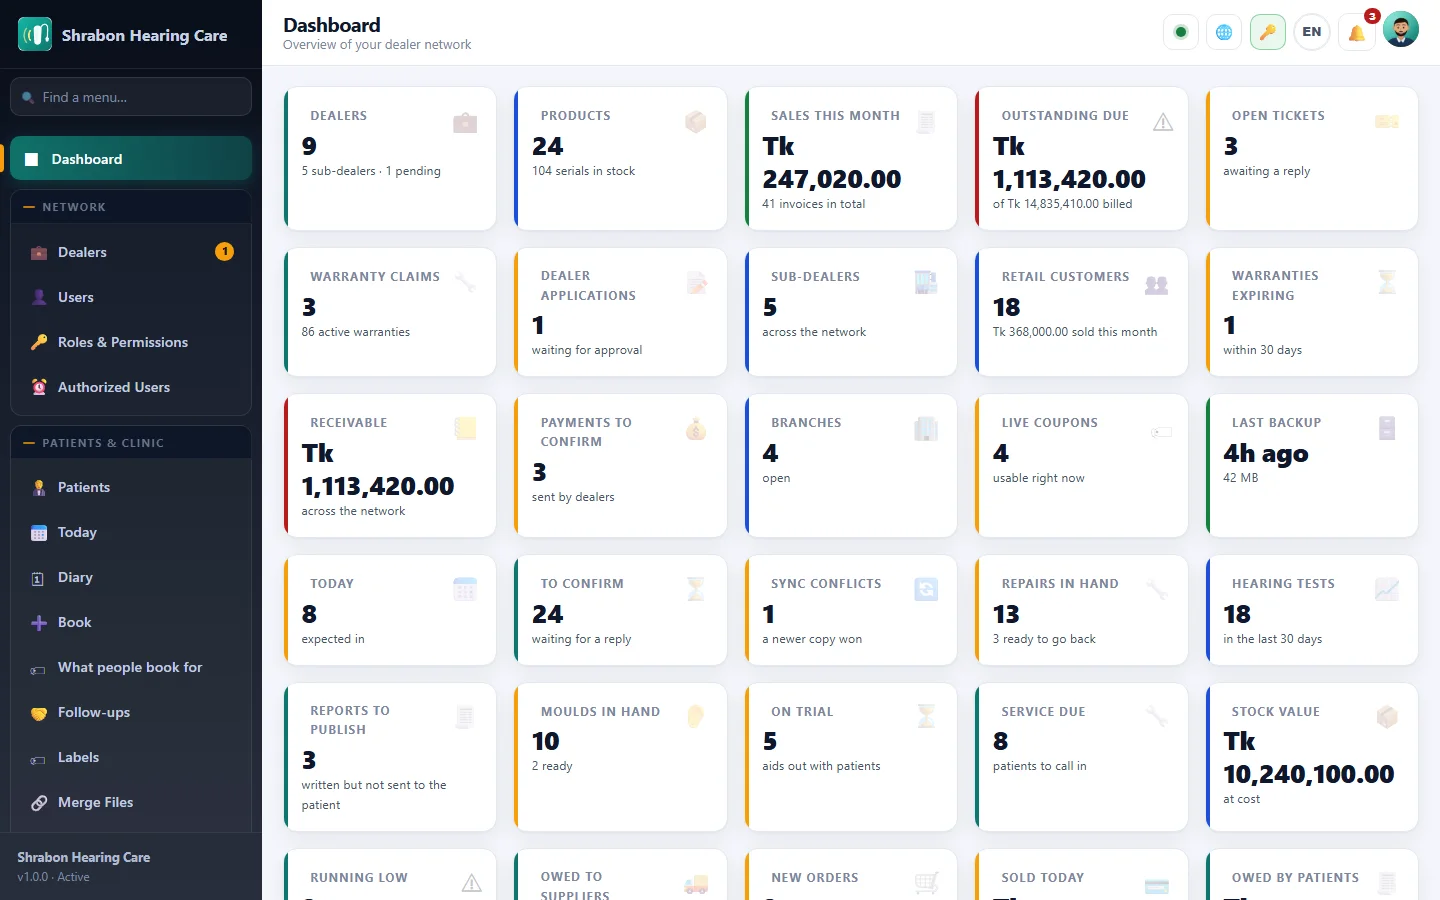Click '86 active warranties' text
The image size is (1440, 900).
356,332
